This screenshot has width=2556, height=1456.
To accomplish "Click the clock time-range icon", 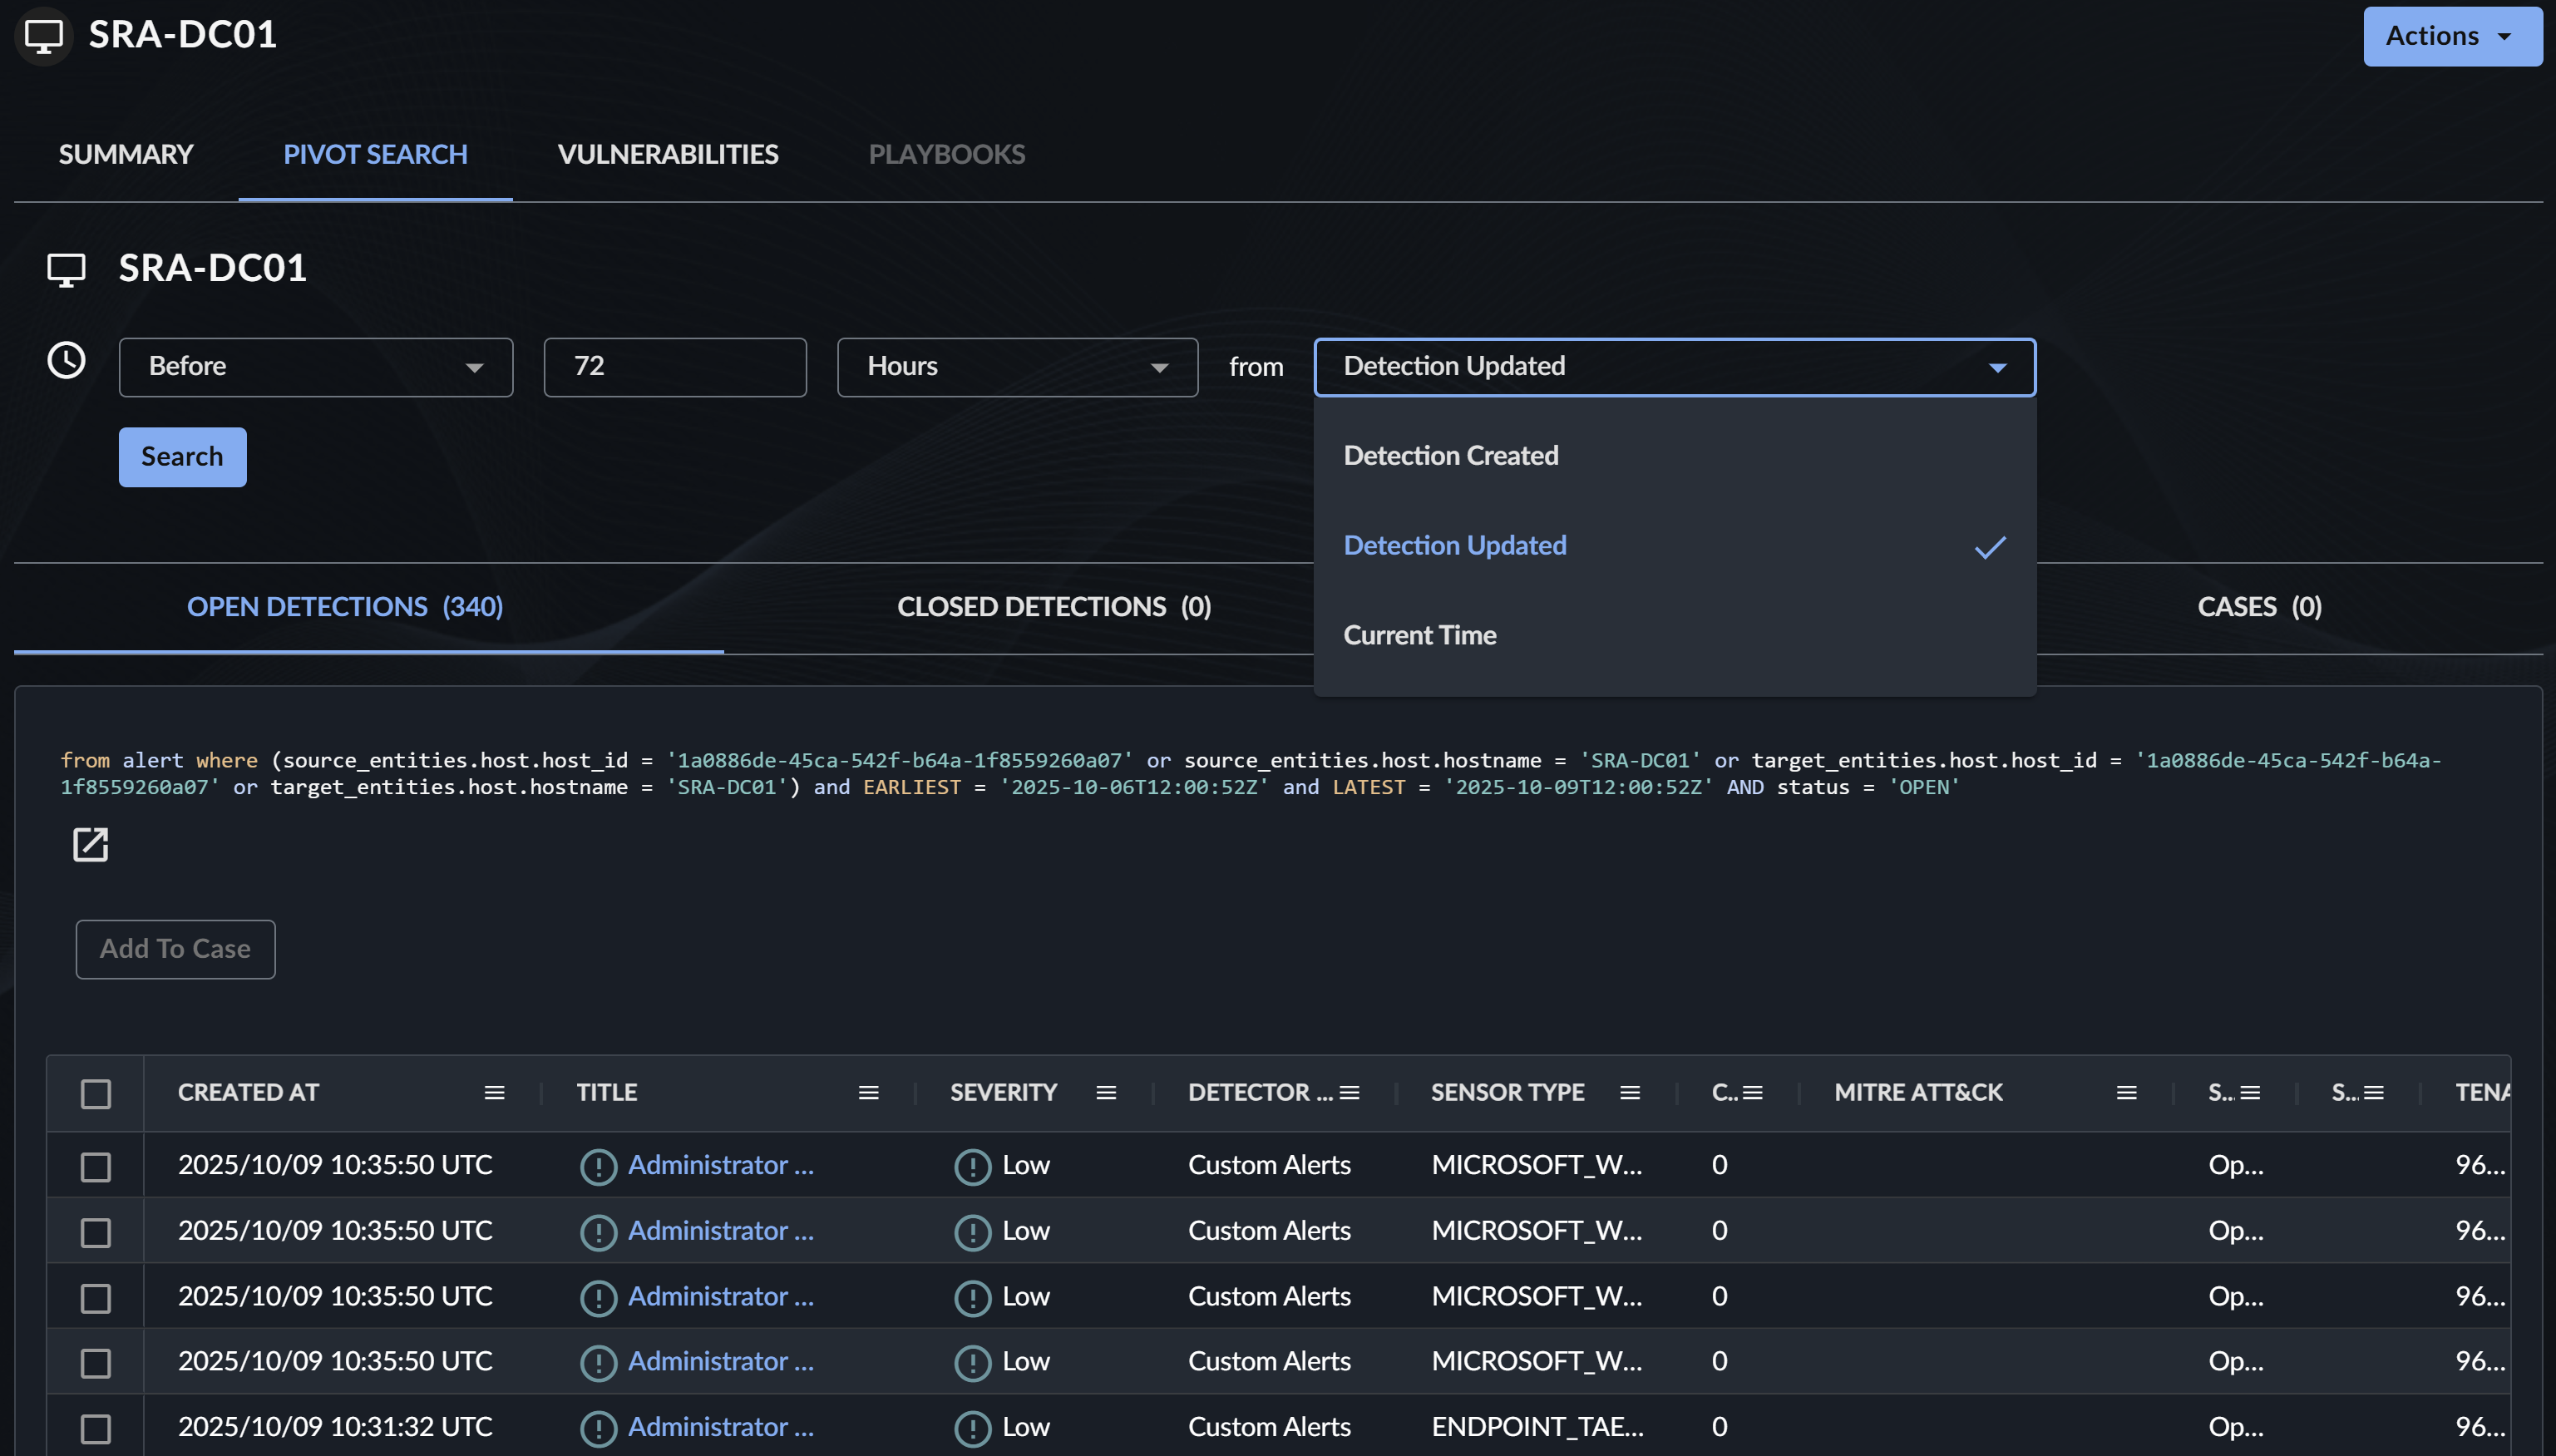I will [x=66, y=361].
